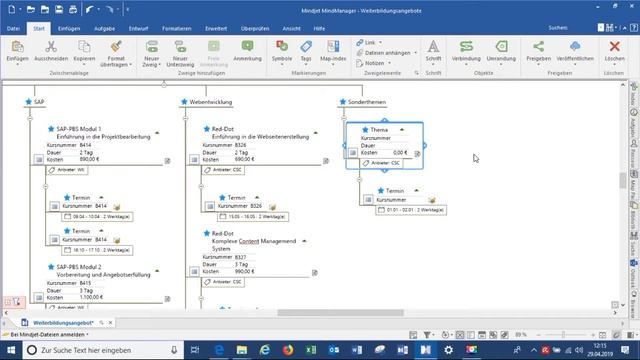
Task: Open the Schrift font settings
Action: 433,47
